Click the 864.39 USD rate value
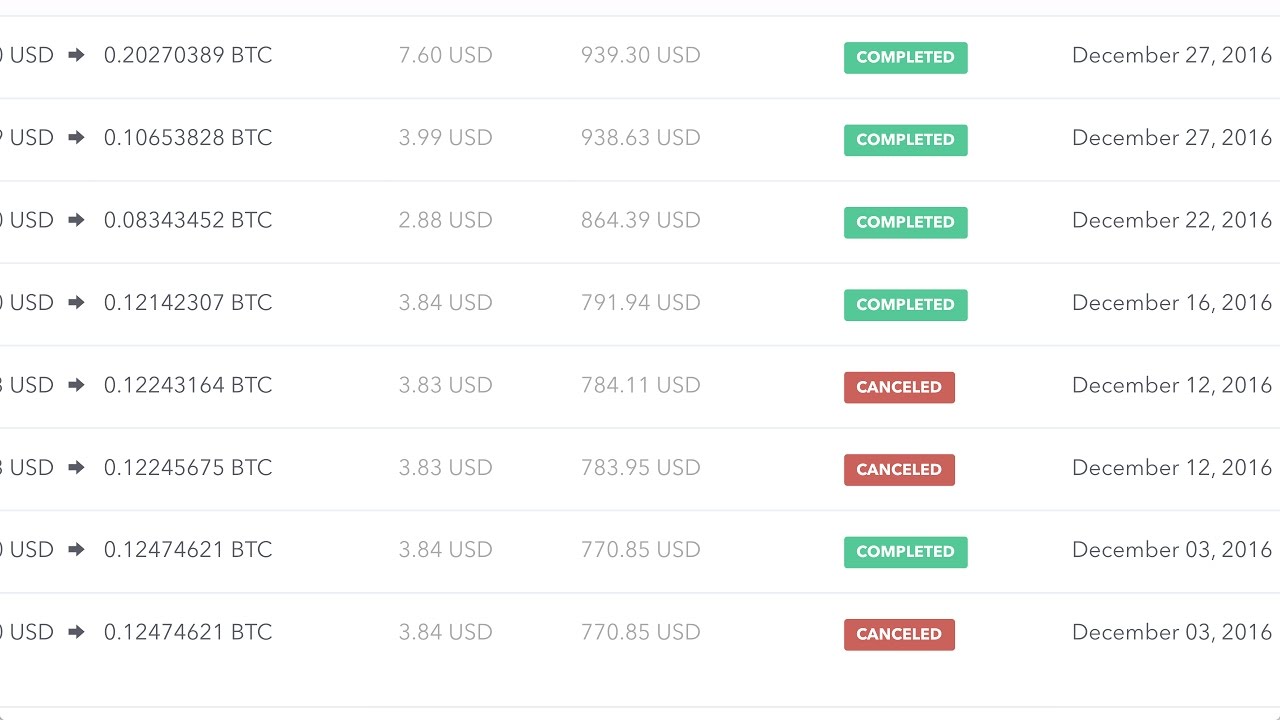1280x720 pixels. [640, 220]
